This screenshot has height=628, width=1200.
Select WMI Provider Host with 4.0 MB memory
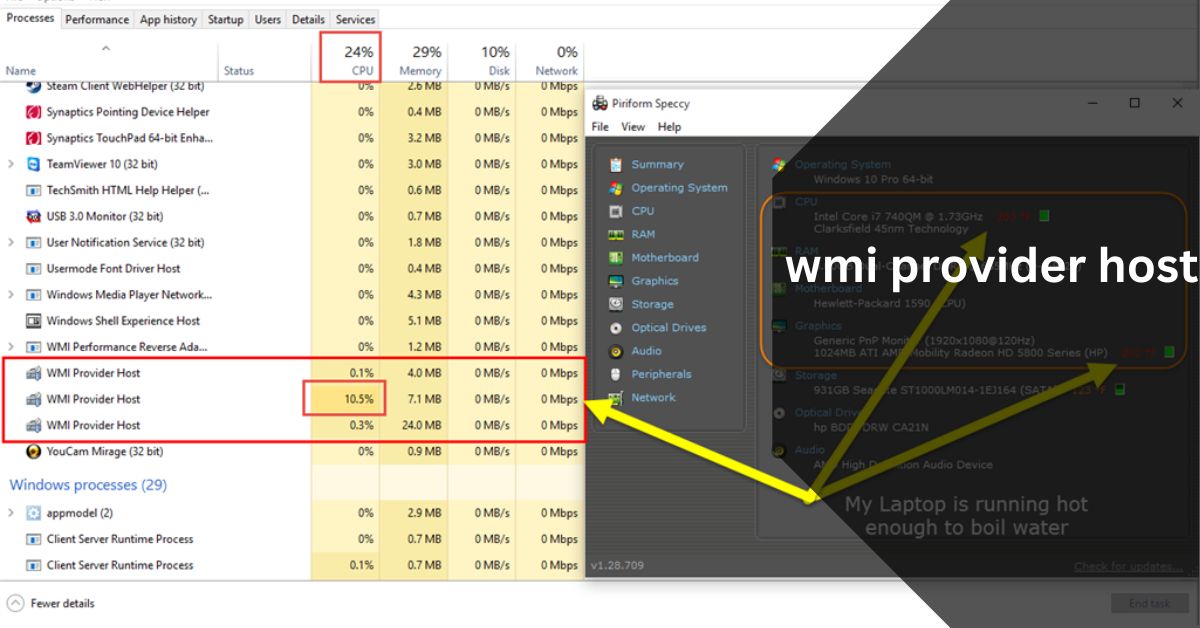(x=292, y=373)
